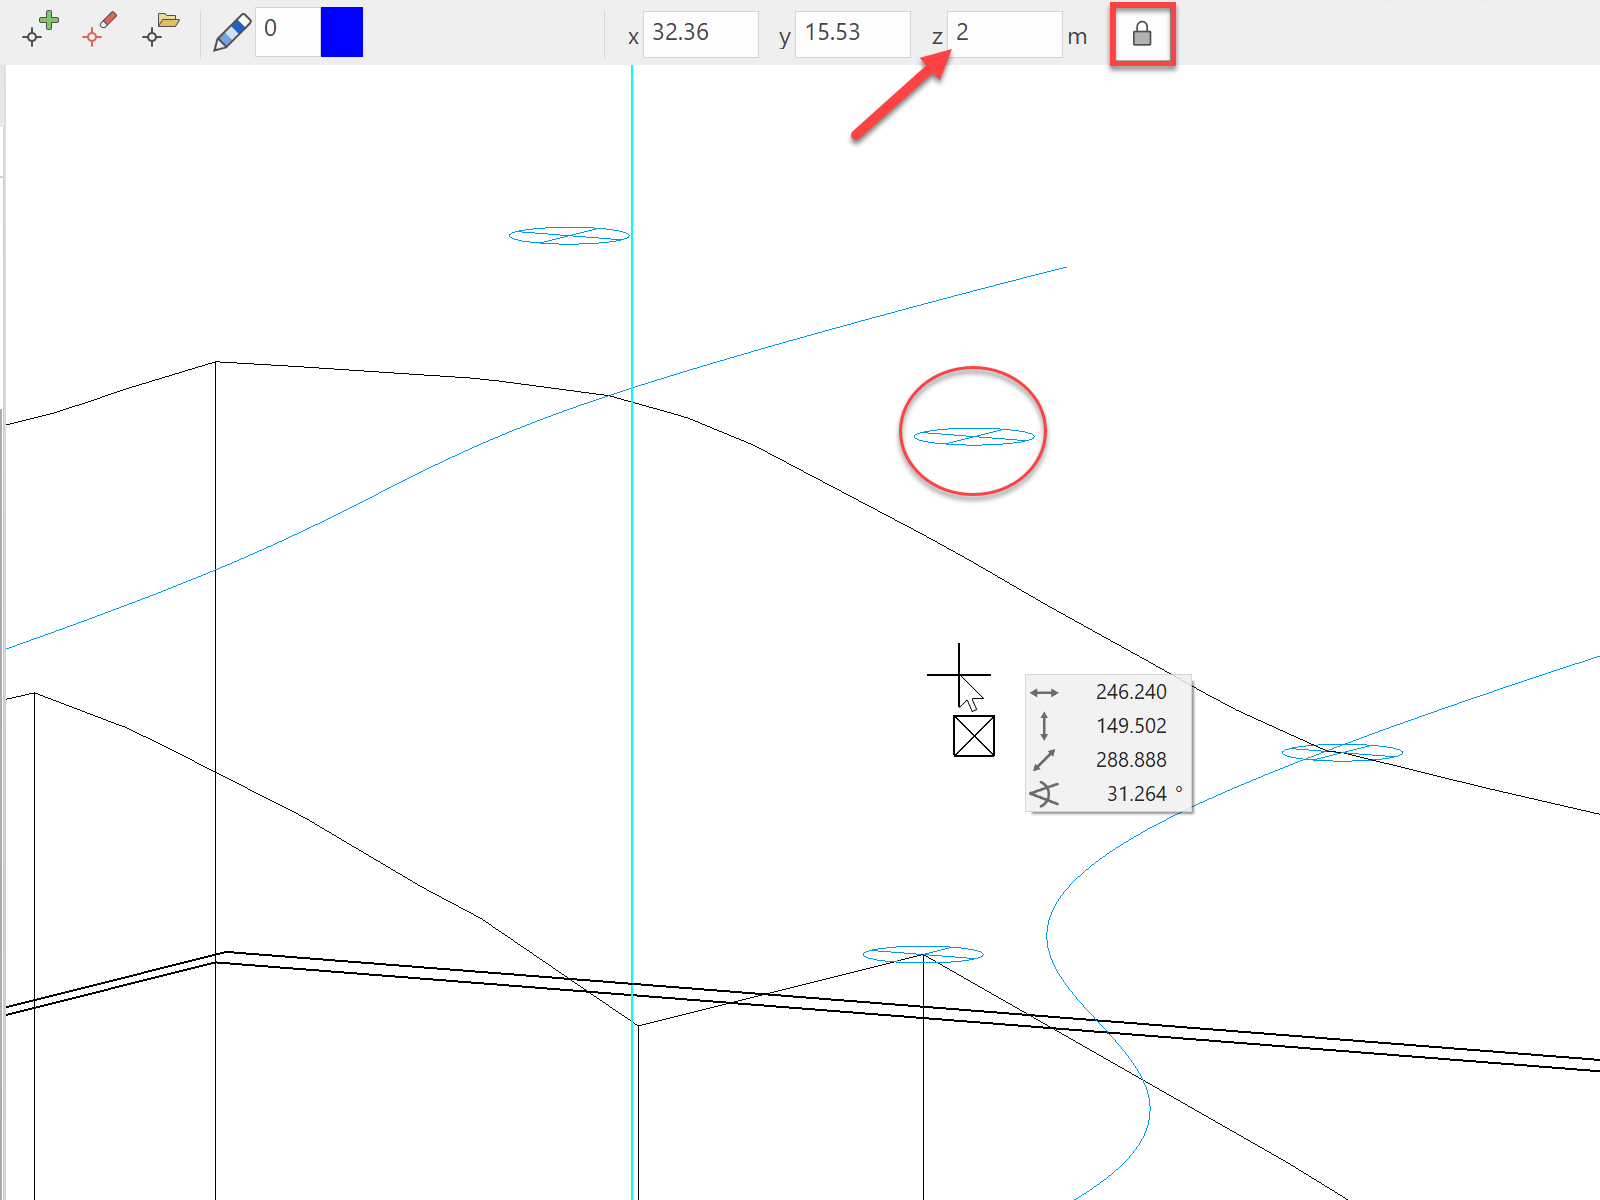Open the blue pen color swatch
This screenshot has width=1600, height=1200.
[341, 32]
